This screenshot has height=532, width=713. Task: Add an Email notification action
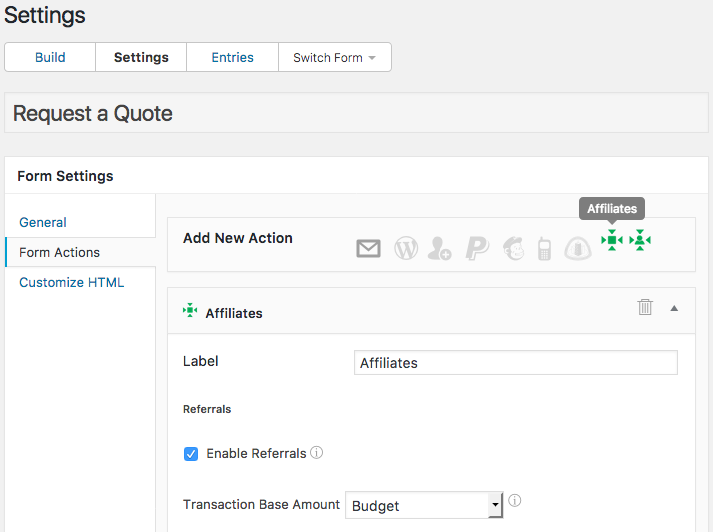pos(368,249)
